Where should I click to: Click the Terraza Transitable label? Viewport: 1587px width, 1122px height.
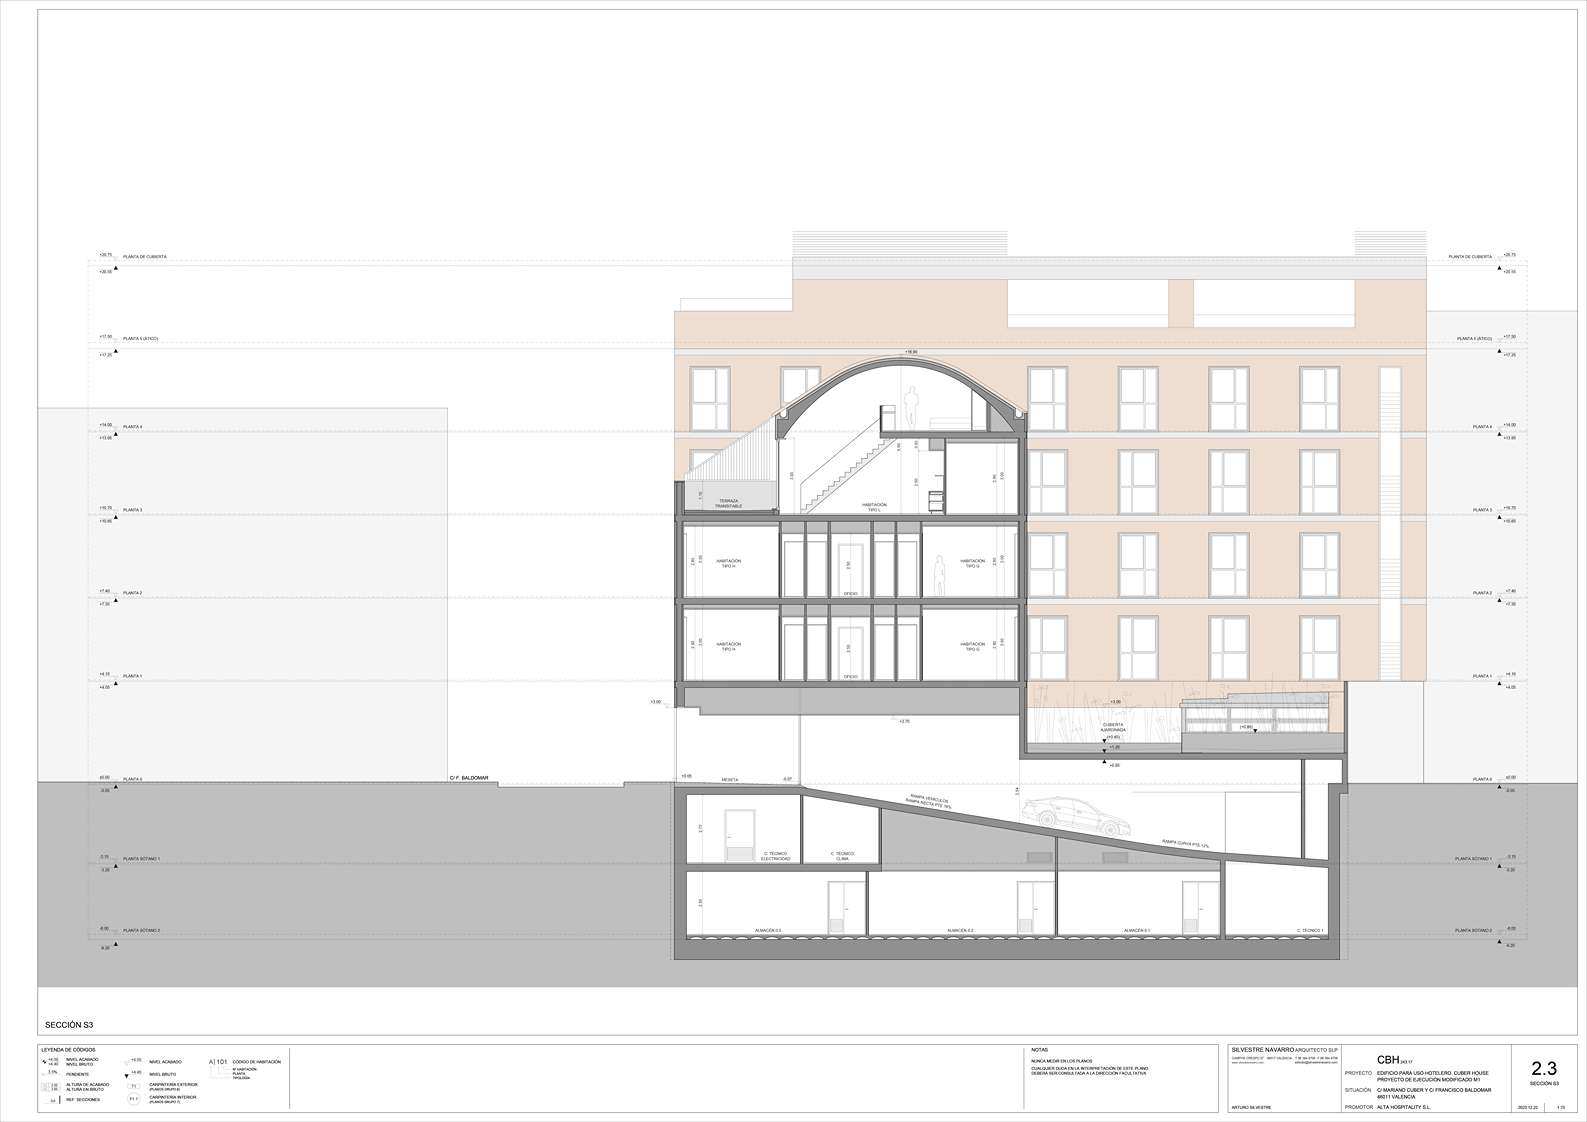tap(729, 503)
